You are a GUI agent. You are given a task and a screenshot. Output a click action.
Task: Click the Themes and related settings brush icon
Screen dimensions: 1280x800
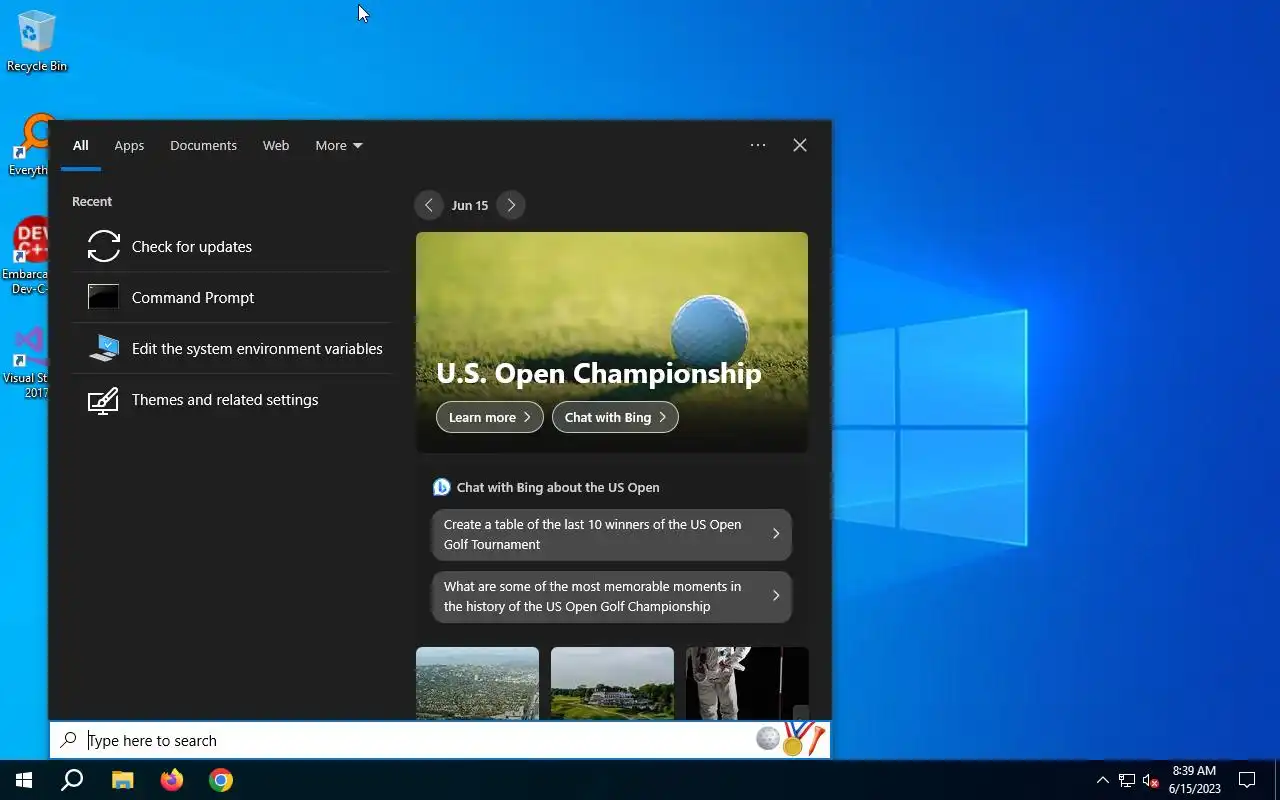[104, 400]
